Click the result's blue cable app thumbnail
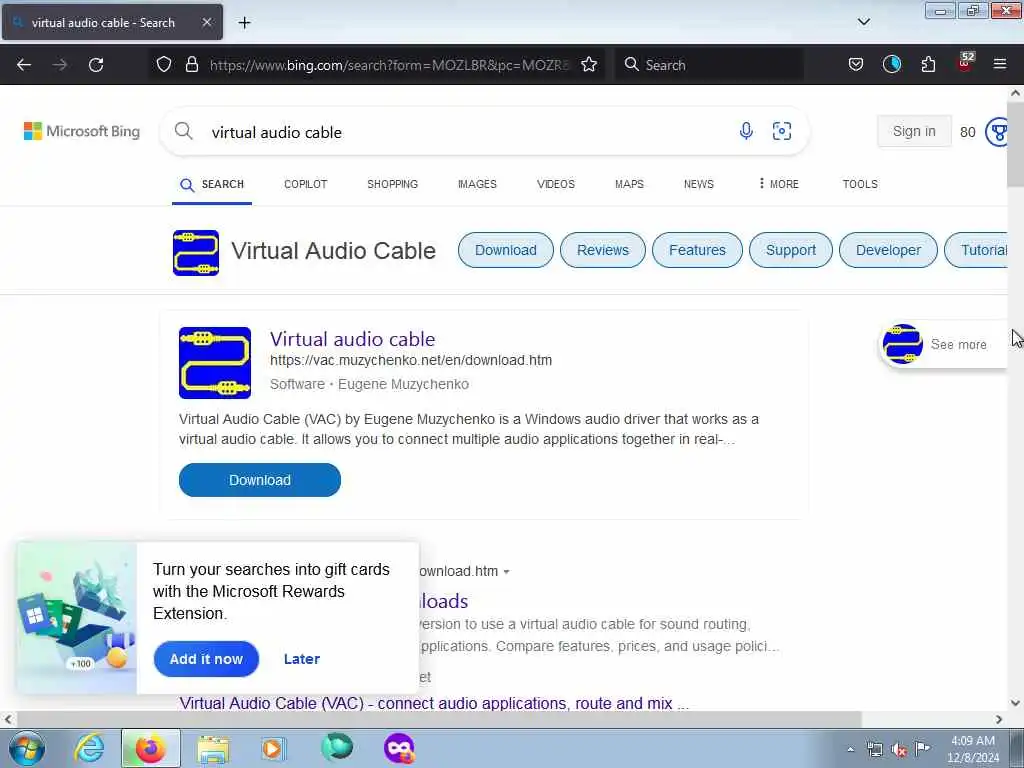This screenshot has width=1024, height=768. [215, 362]
